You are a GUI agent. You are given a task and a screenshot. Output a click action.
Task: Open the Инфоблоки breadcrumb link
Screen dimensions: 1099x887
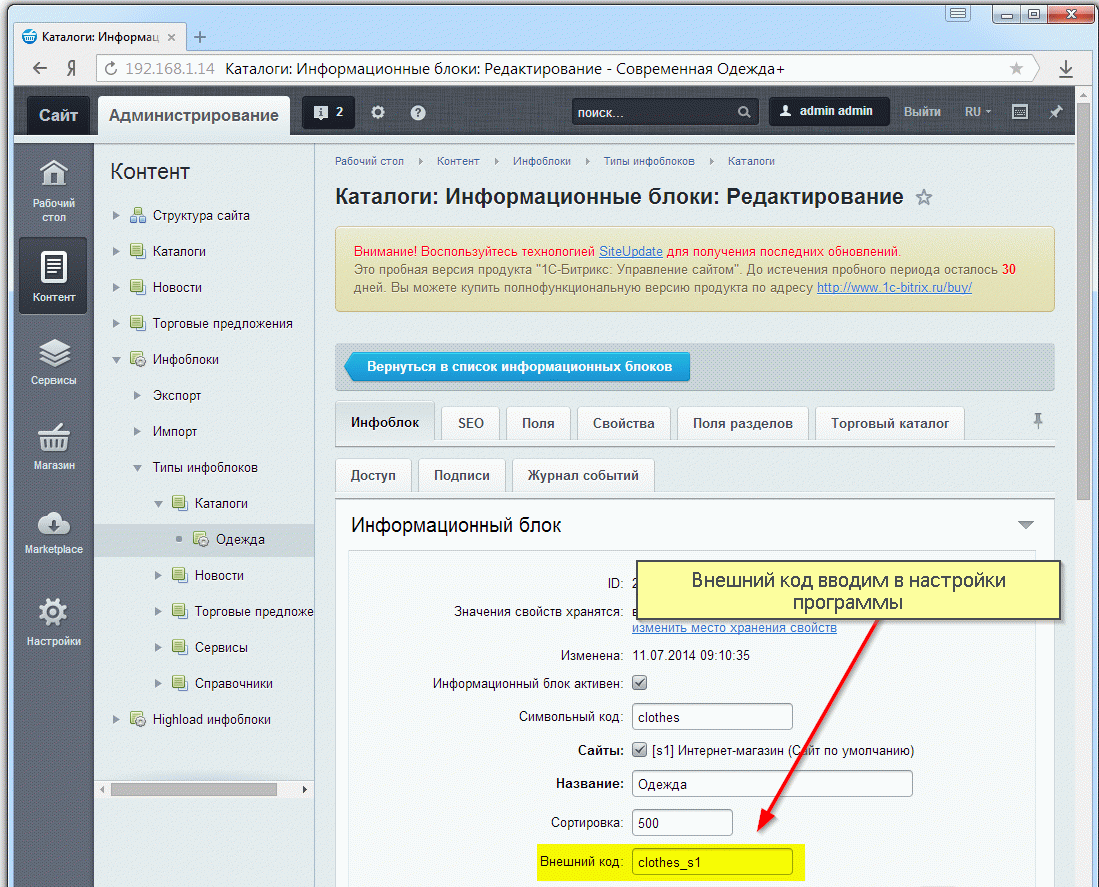click(x=542, y=161)
